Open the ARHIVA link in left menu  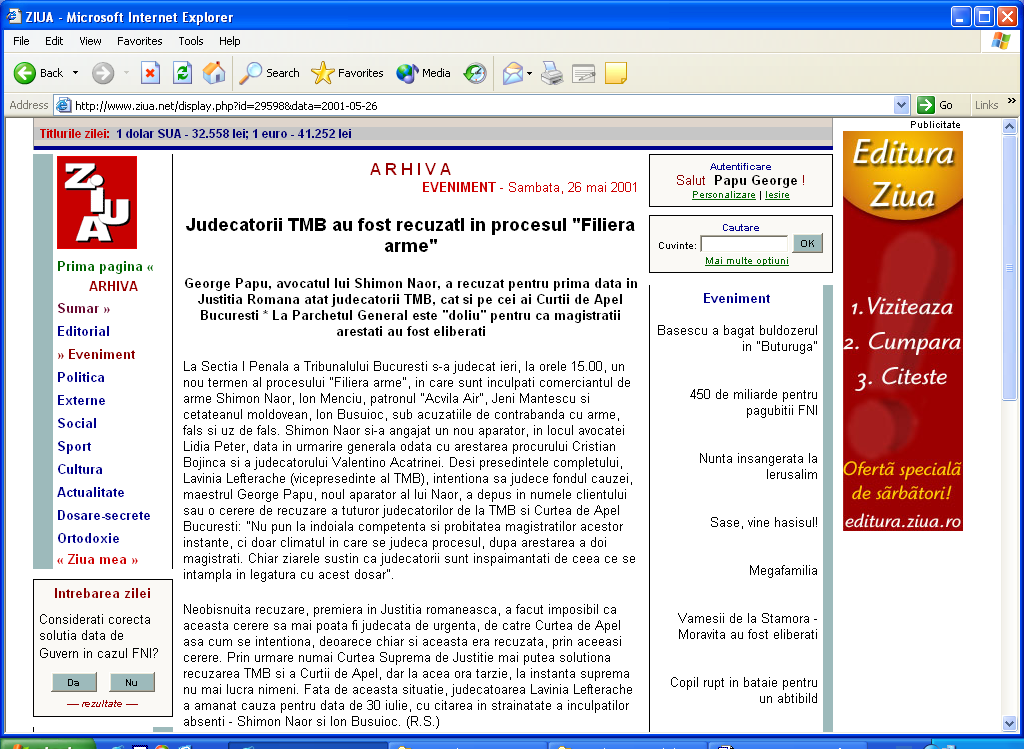tap(113, 286)
